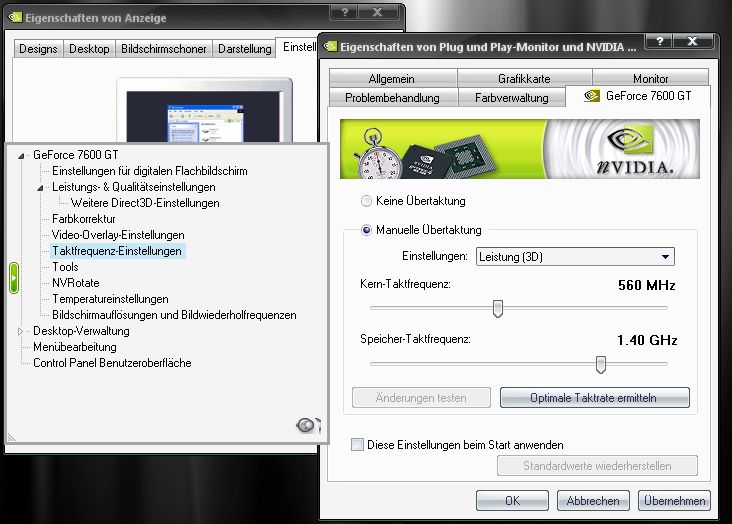The height and width of the screenshot is (524, 732).
Task: Select the Farbkorrektur tree item
Action: 84,219
